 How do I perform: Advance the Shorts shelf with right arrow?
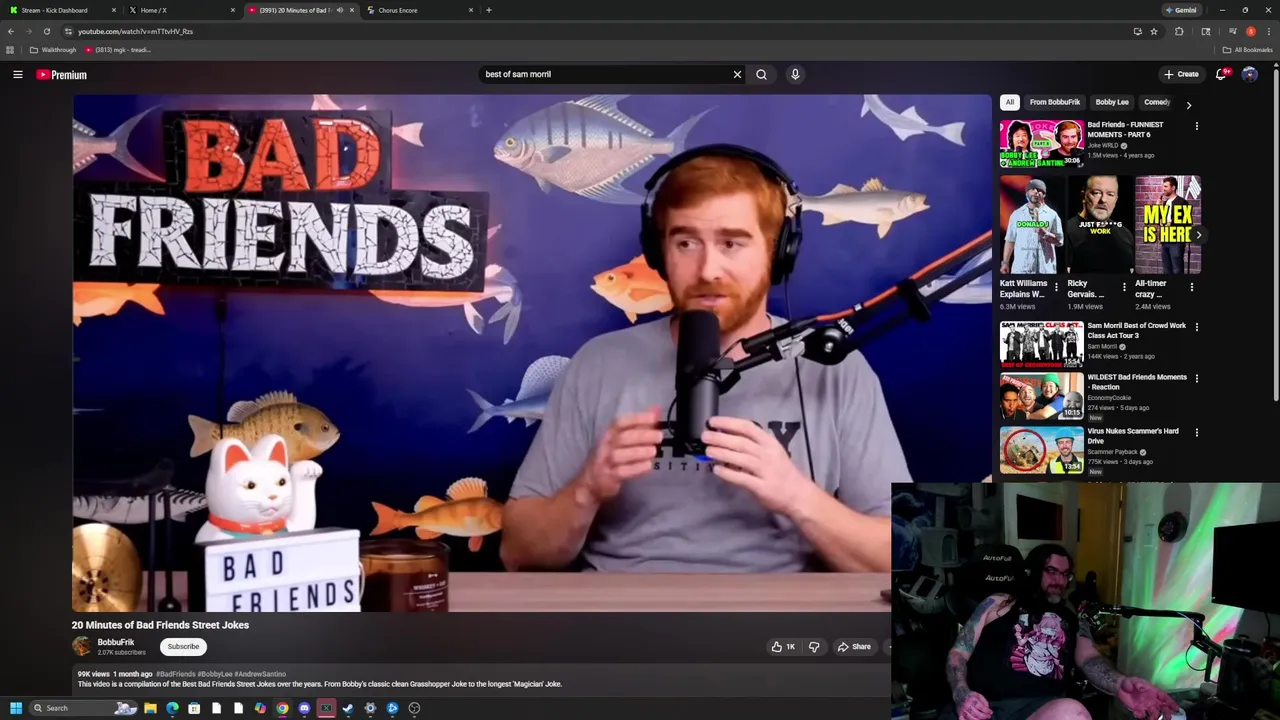tap(1198, 235)
